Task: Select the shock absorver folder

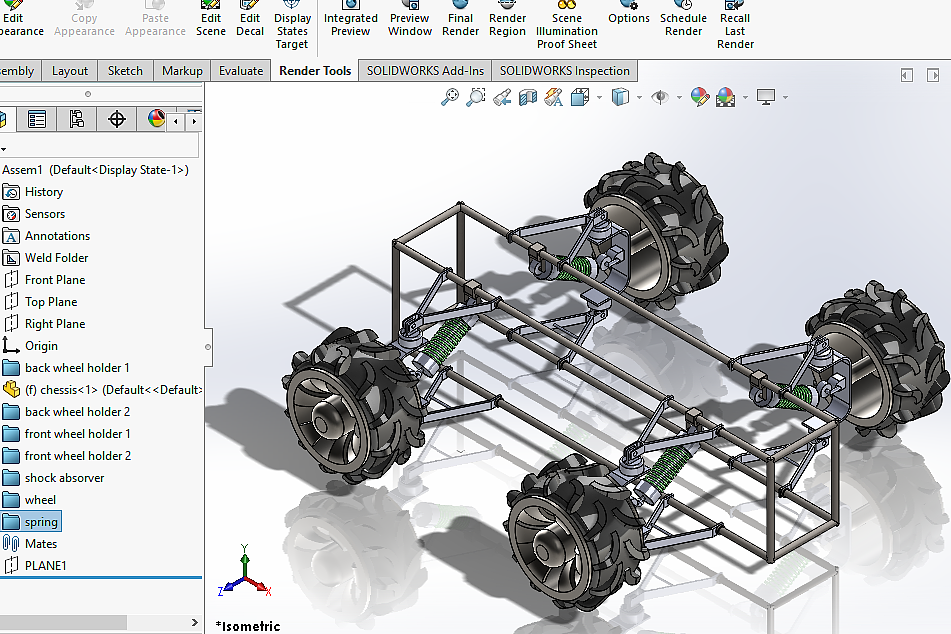Action: point(64,478)
